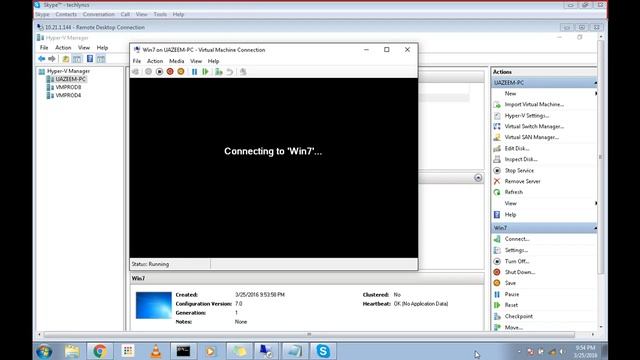Click Shut Down action under Win7

pyautogui.click(x=520, y=272)
